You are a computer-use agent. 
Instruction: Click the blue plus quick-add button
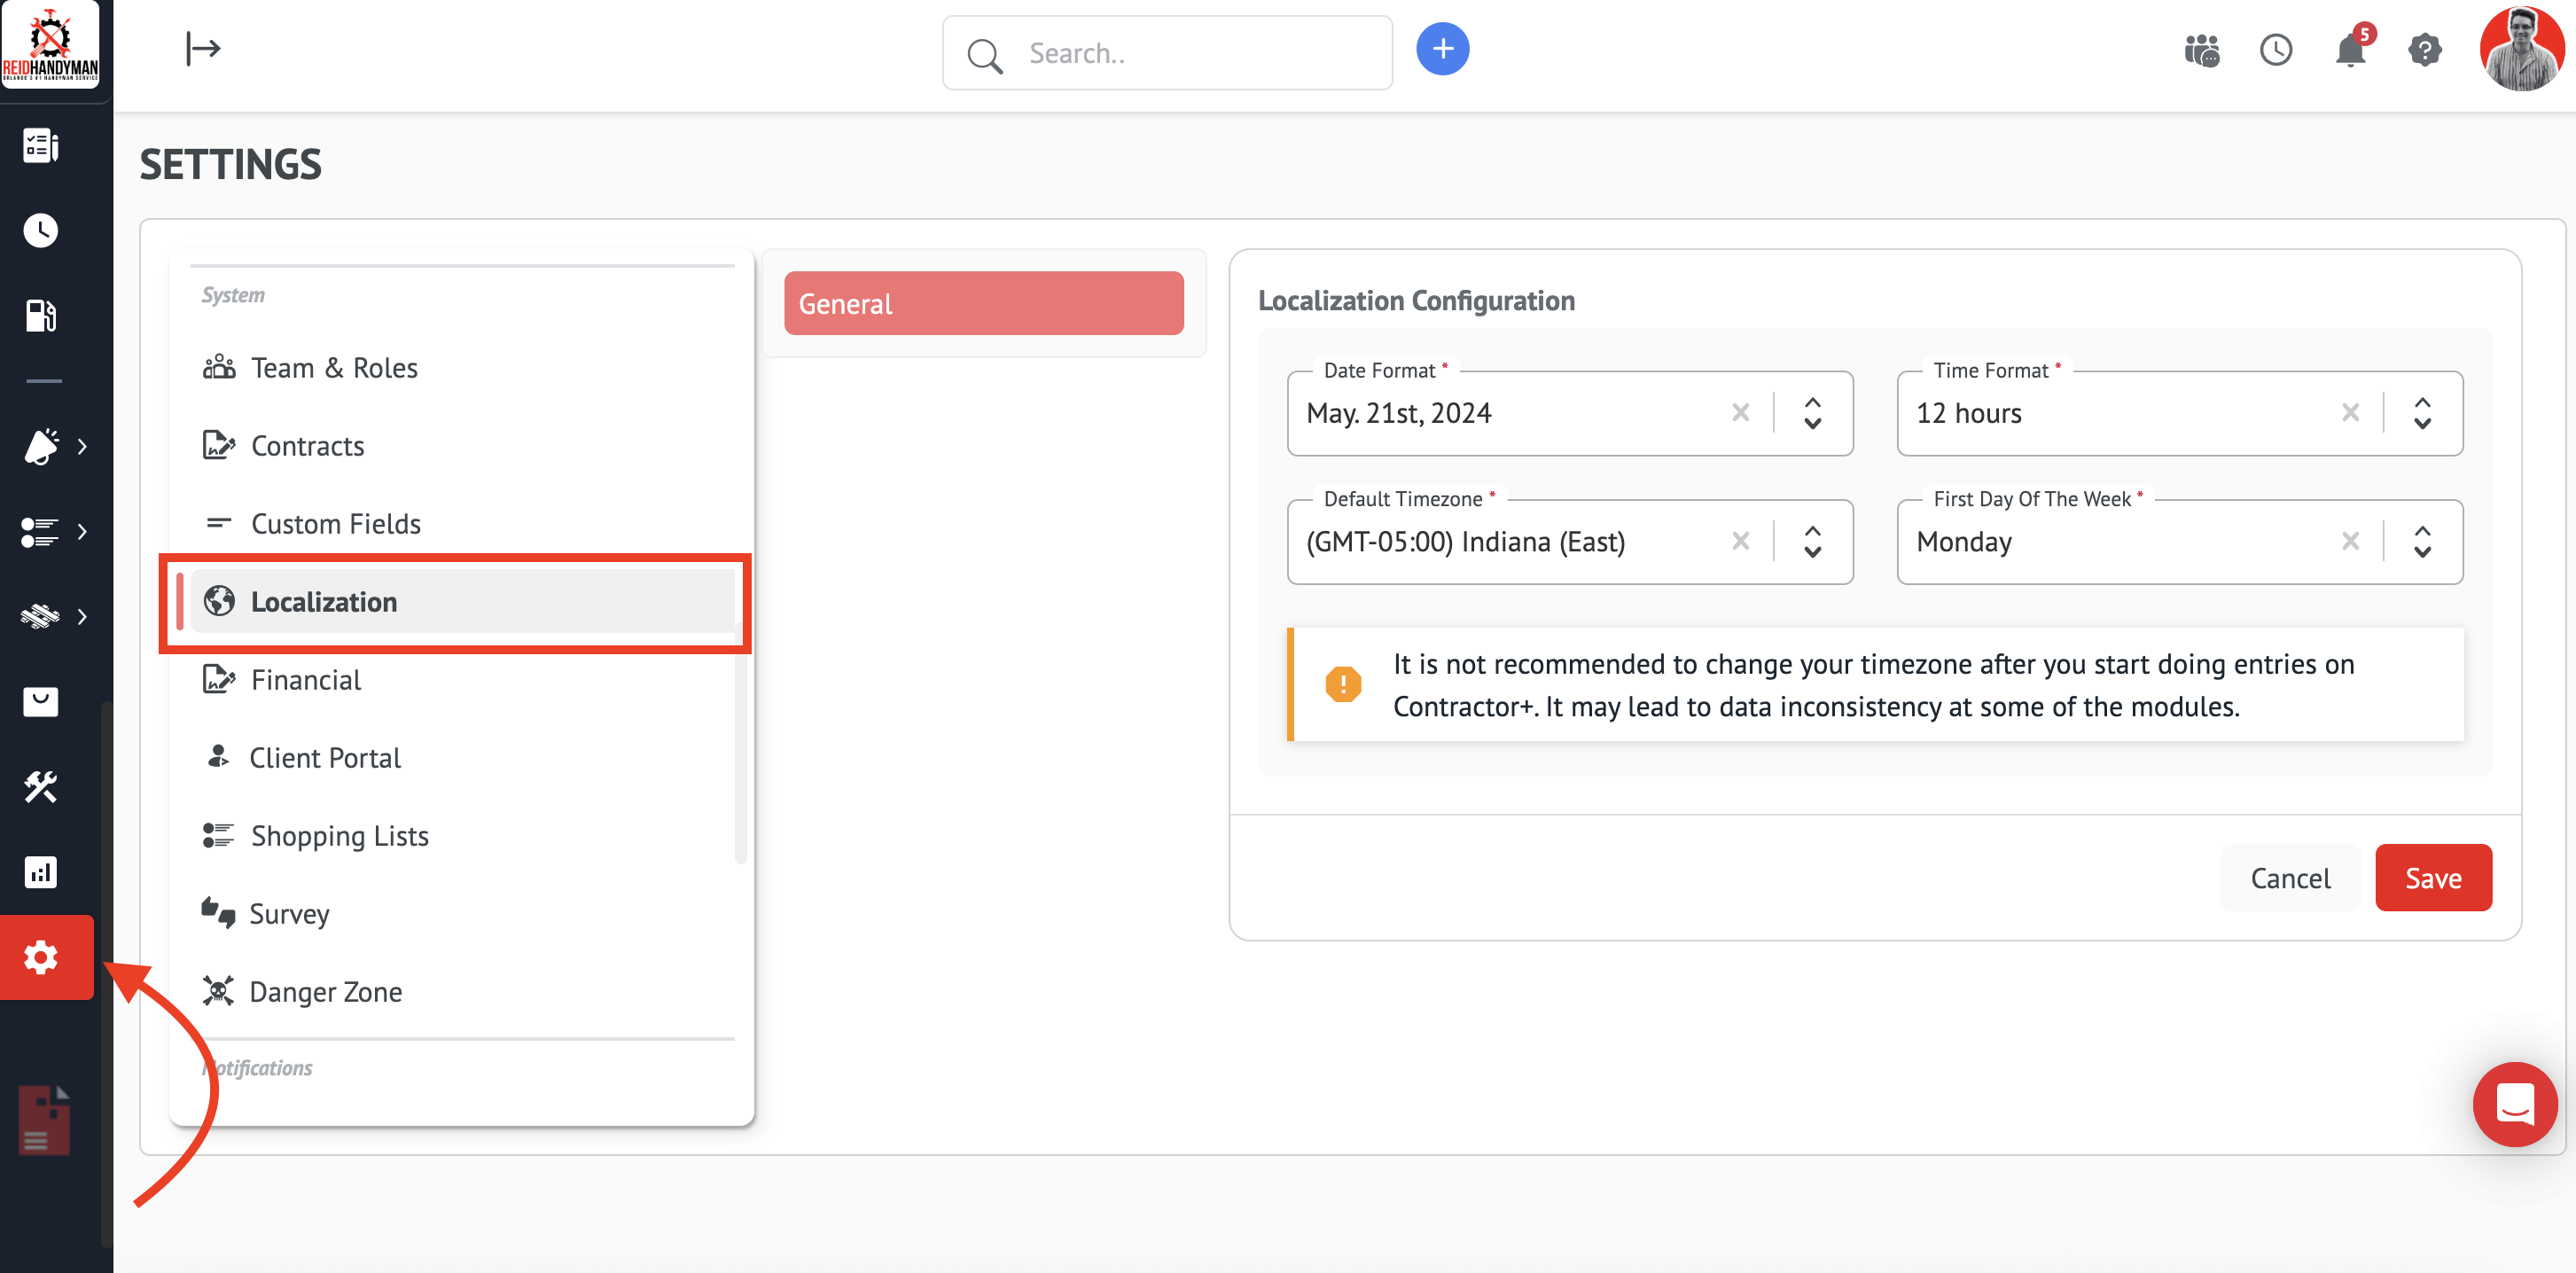coord(1442,49)
